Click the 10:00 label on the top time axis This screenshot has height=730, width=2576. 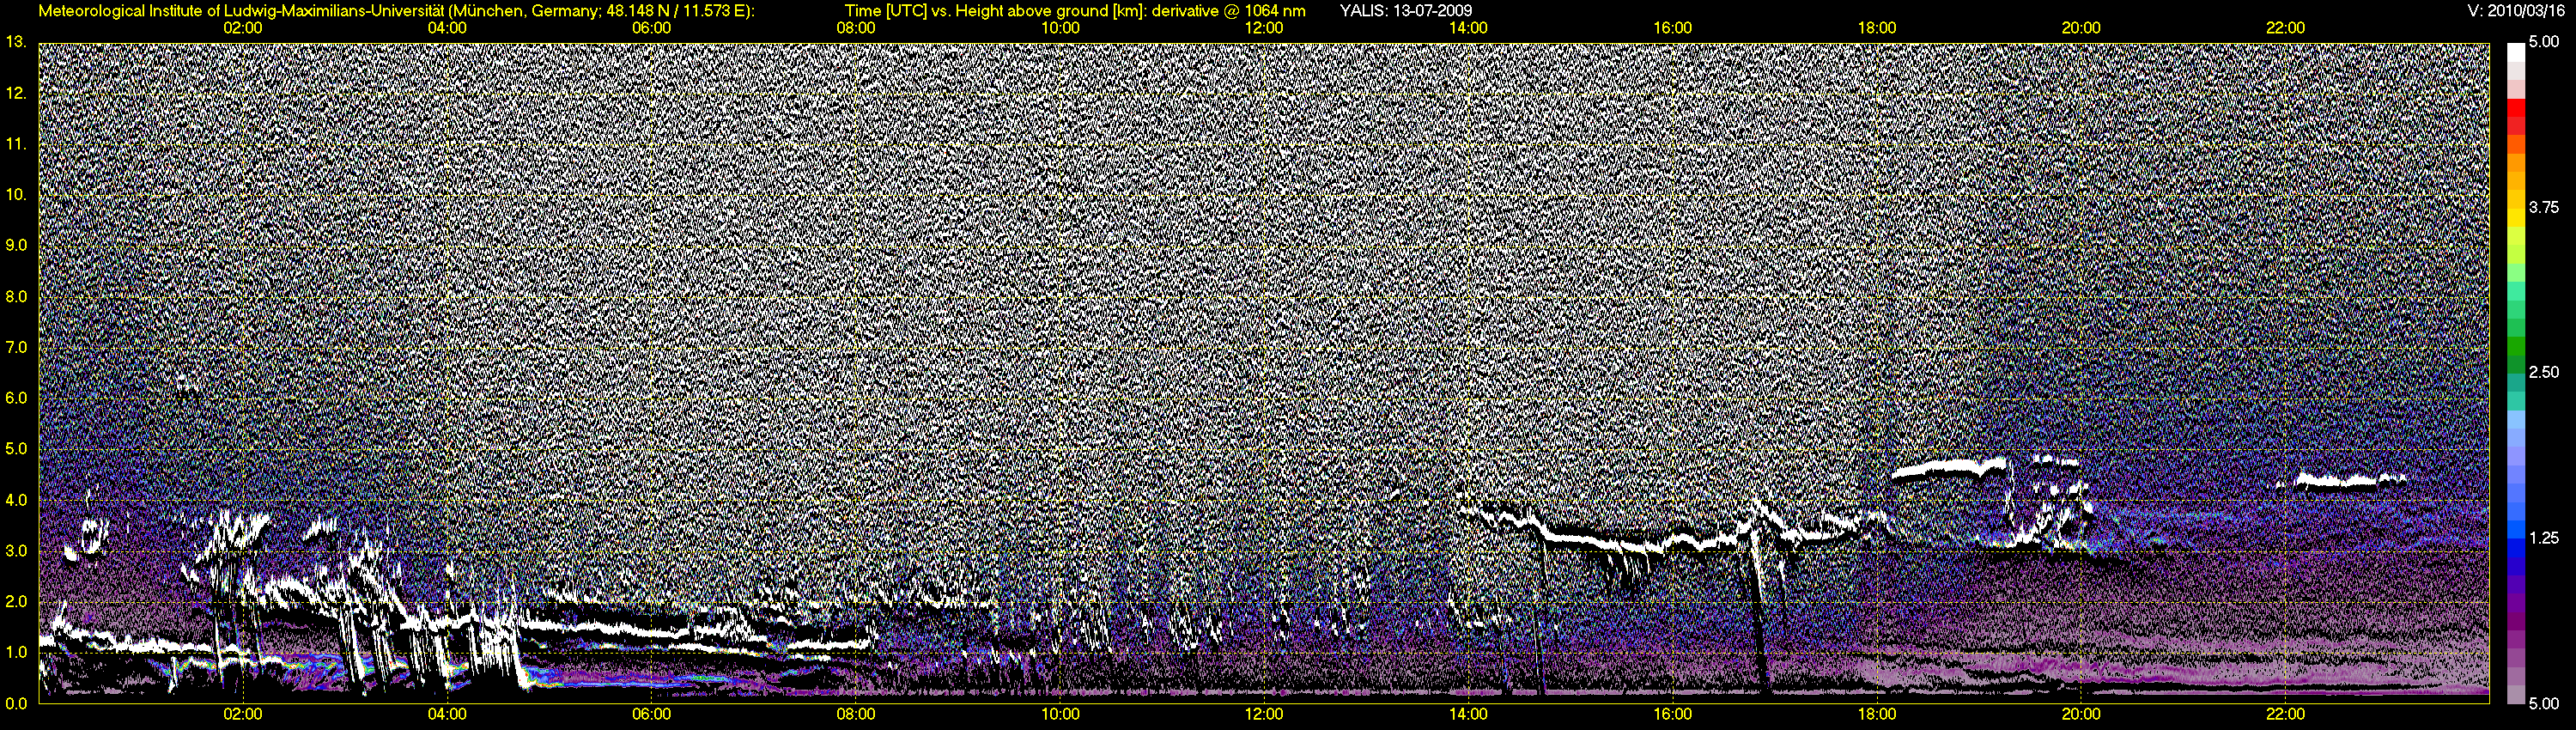1060,28
